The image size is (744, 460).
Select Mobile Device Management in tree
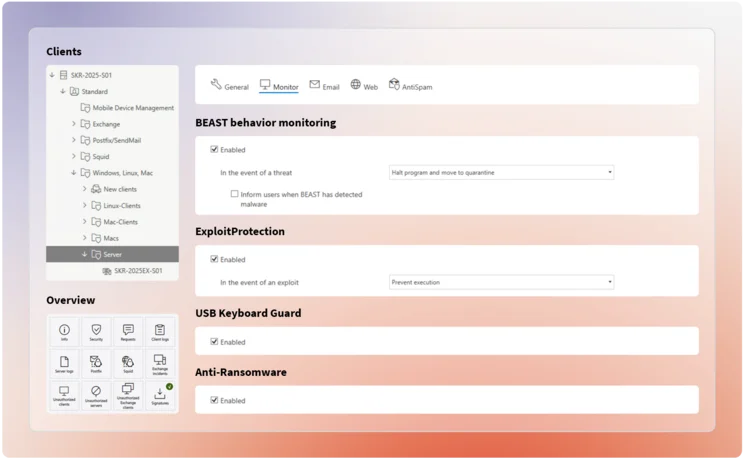pos(133,108)
